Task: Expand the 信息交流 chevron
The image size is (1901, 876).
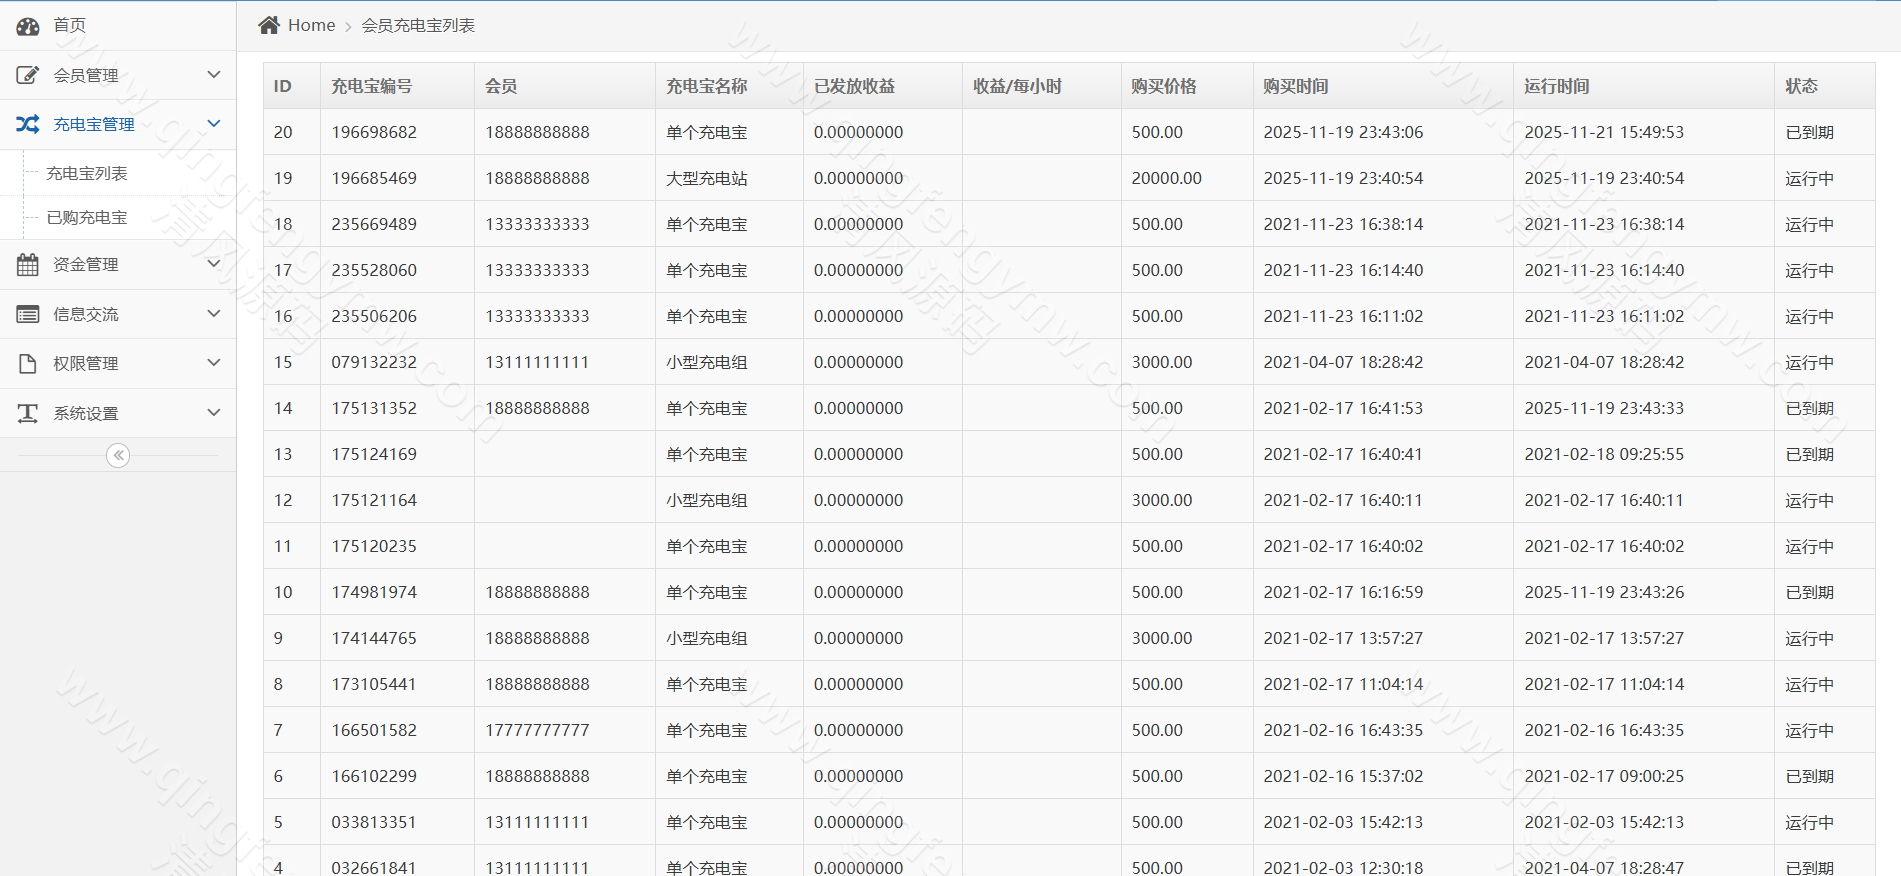Action: pos(213,314)
